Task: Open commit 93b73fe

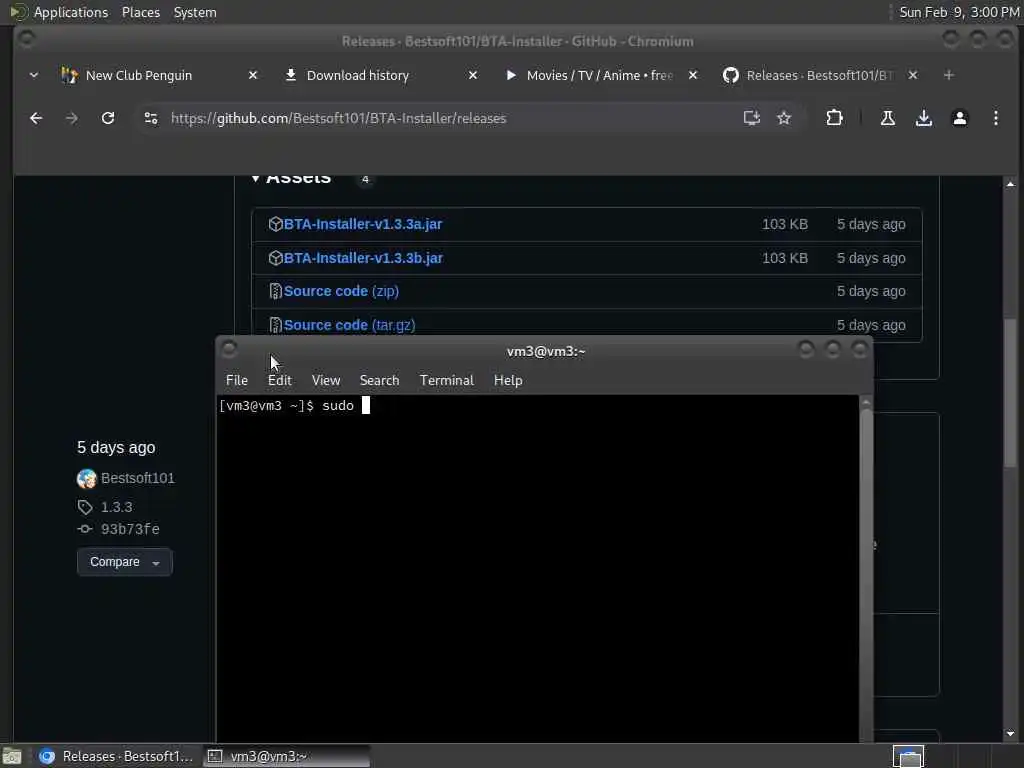Action: (x=130, y=529)
